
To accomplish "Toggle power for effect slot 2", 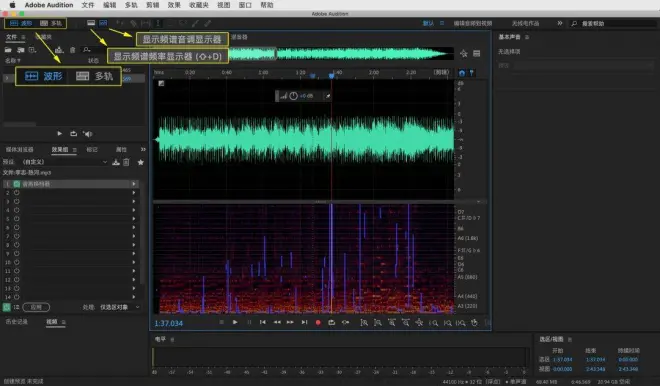I will tap(17, 193).
